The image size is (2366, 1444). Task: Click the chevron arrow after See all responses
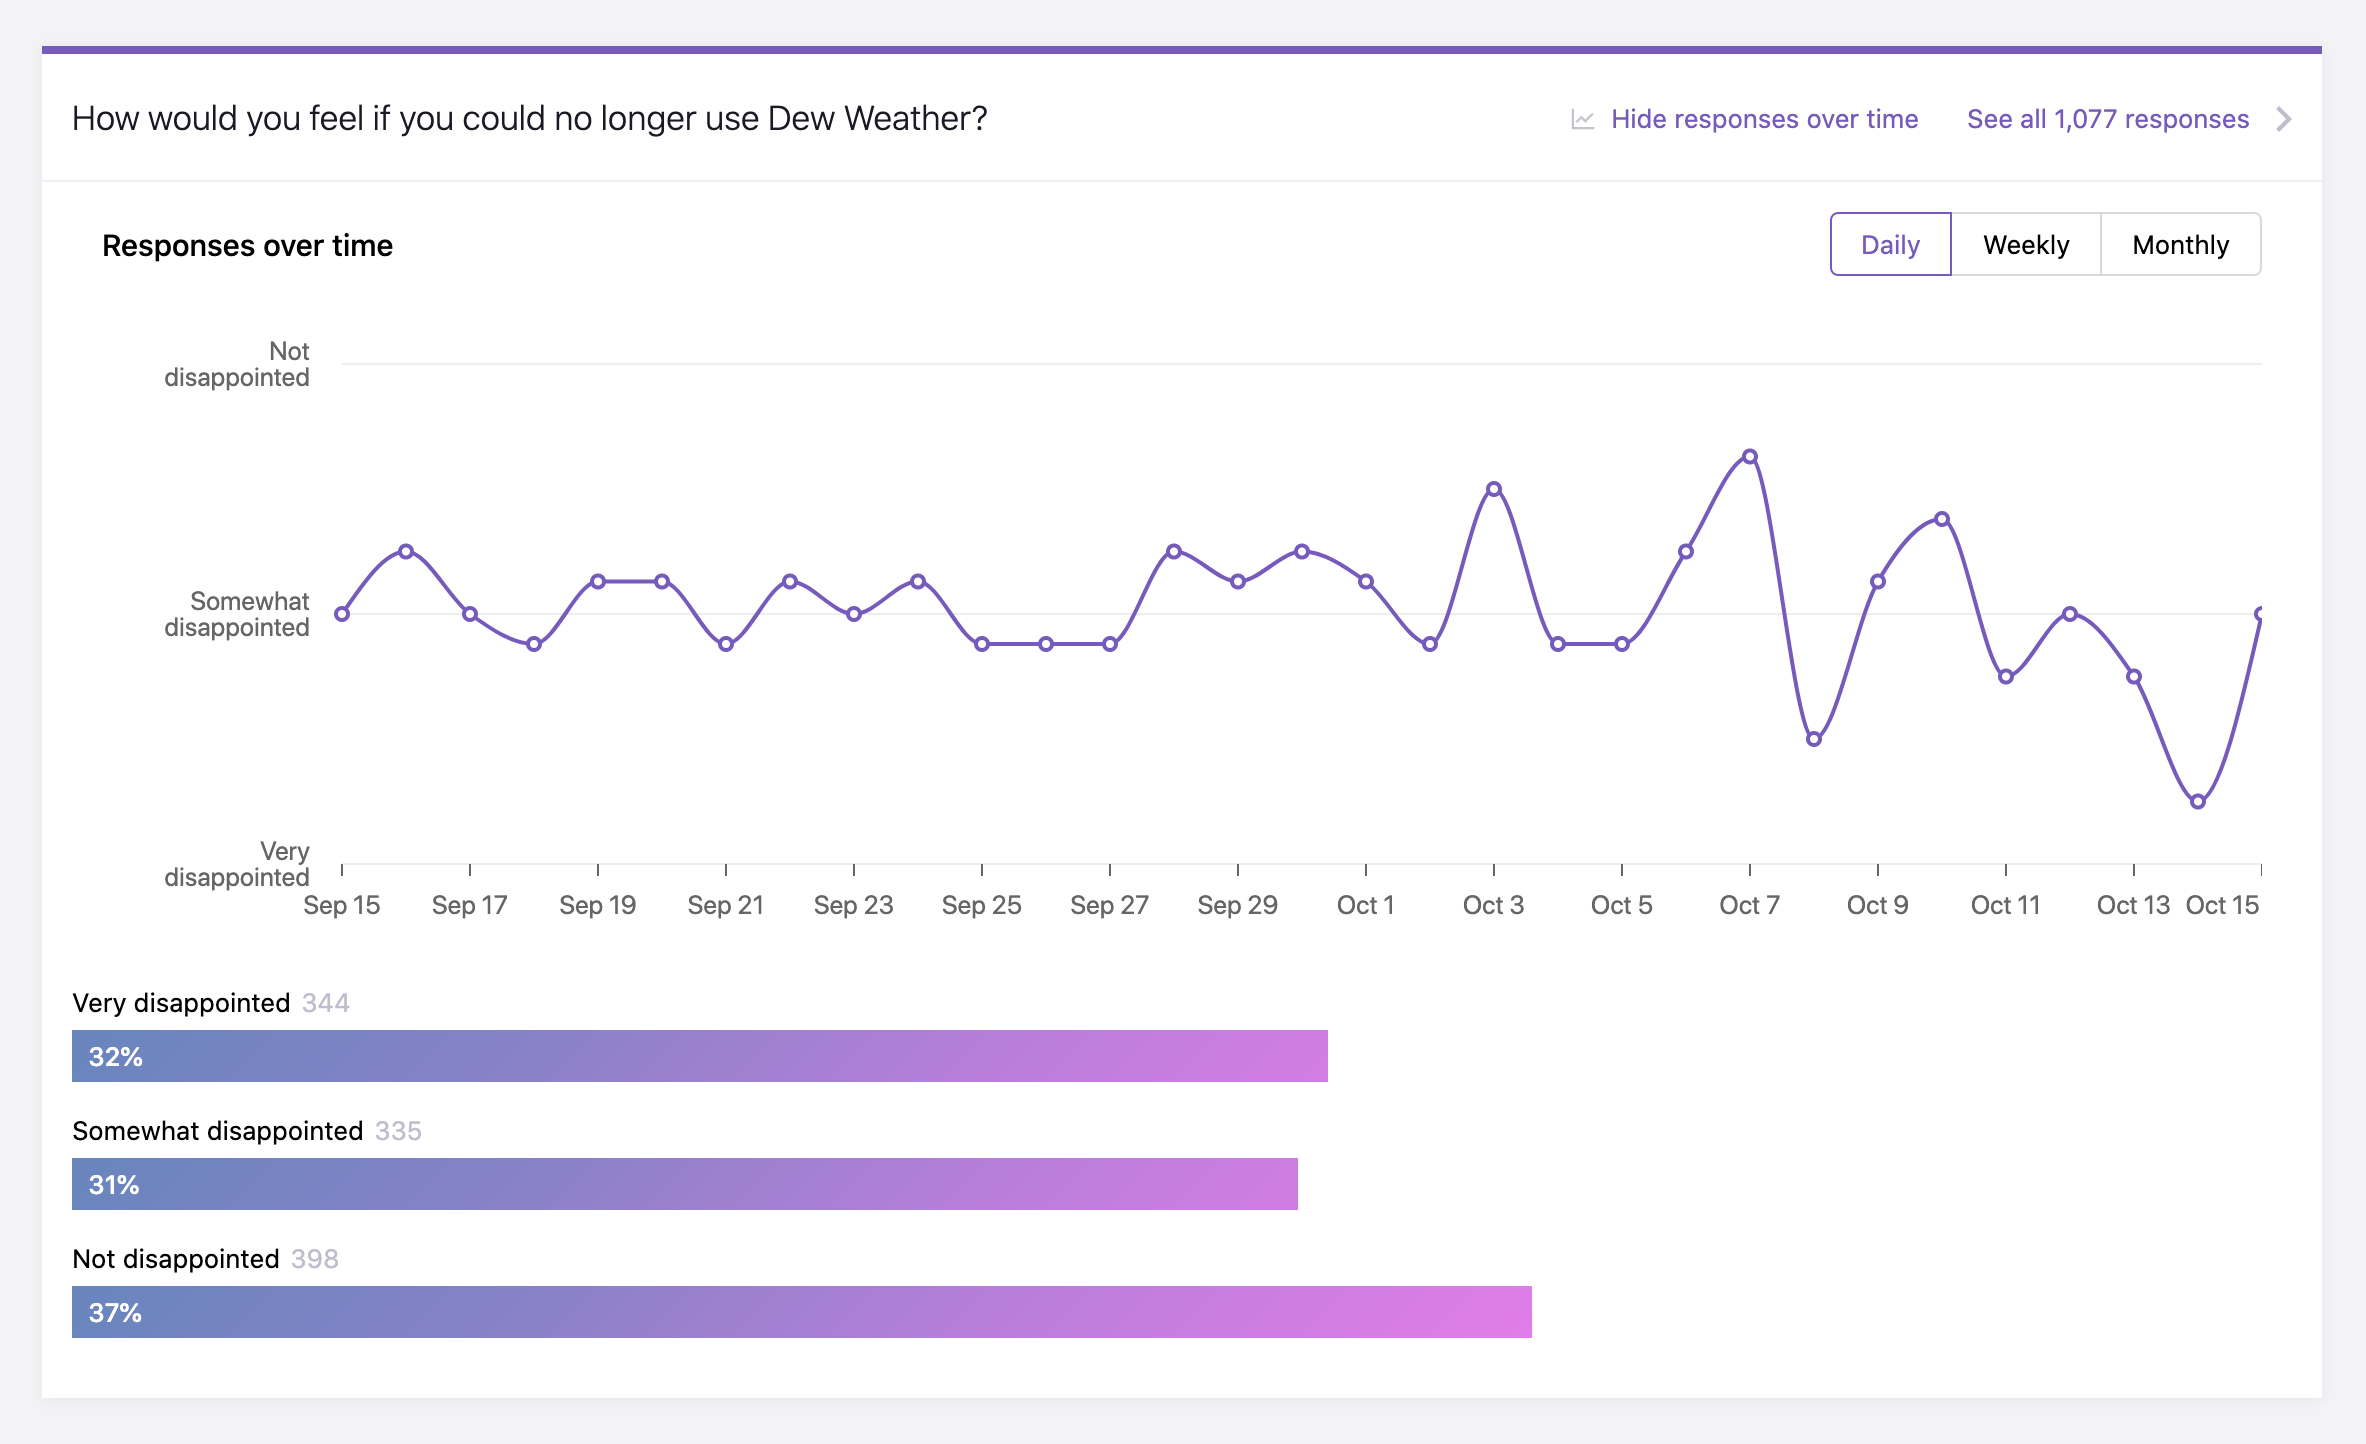[2284, 119]
